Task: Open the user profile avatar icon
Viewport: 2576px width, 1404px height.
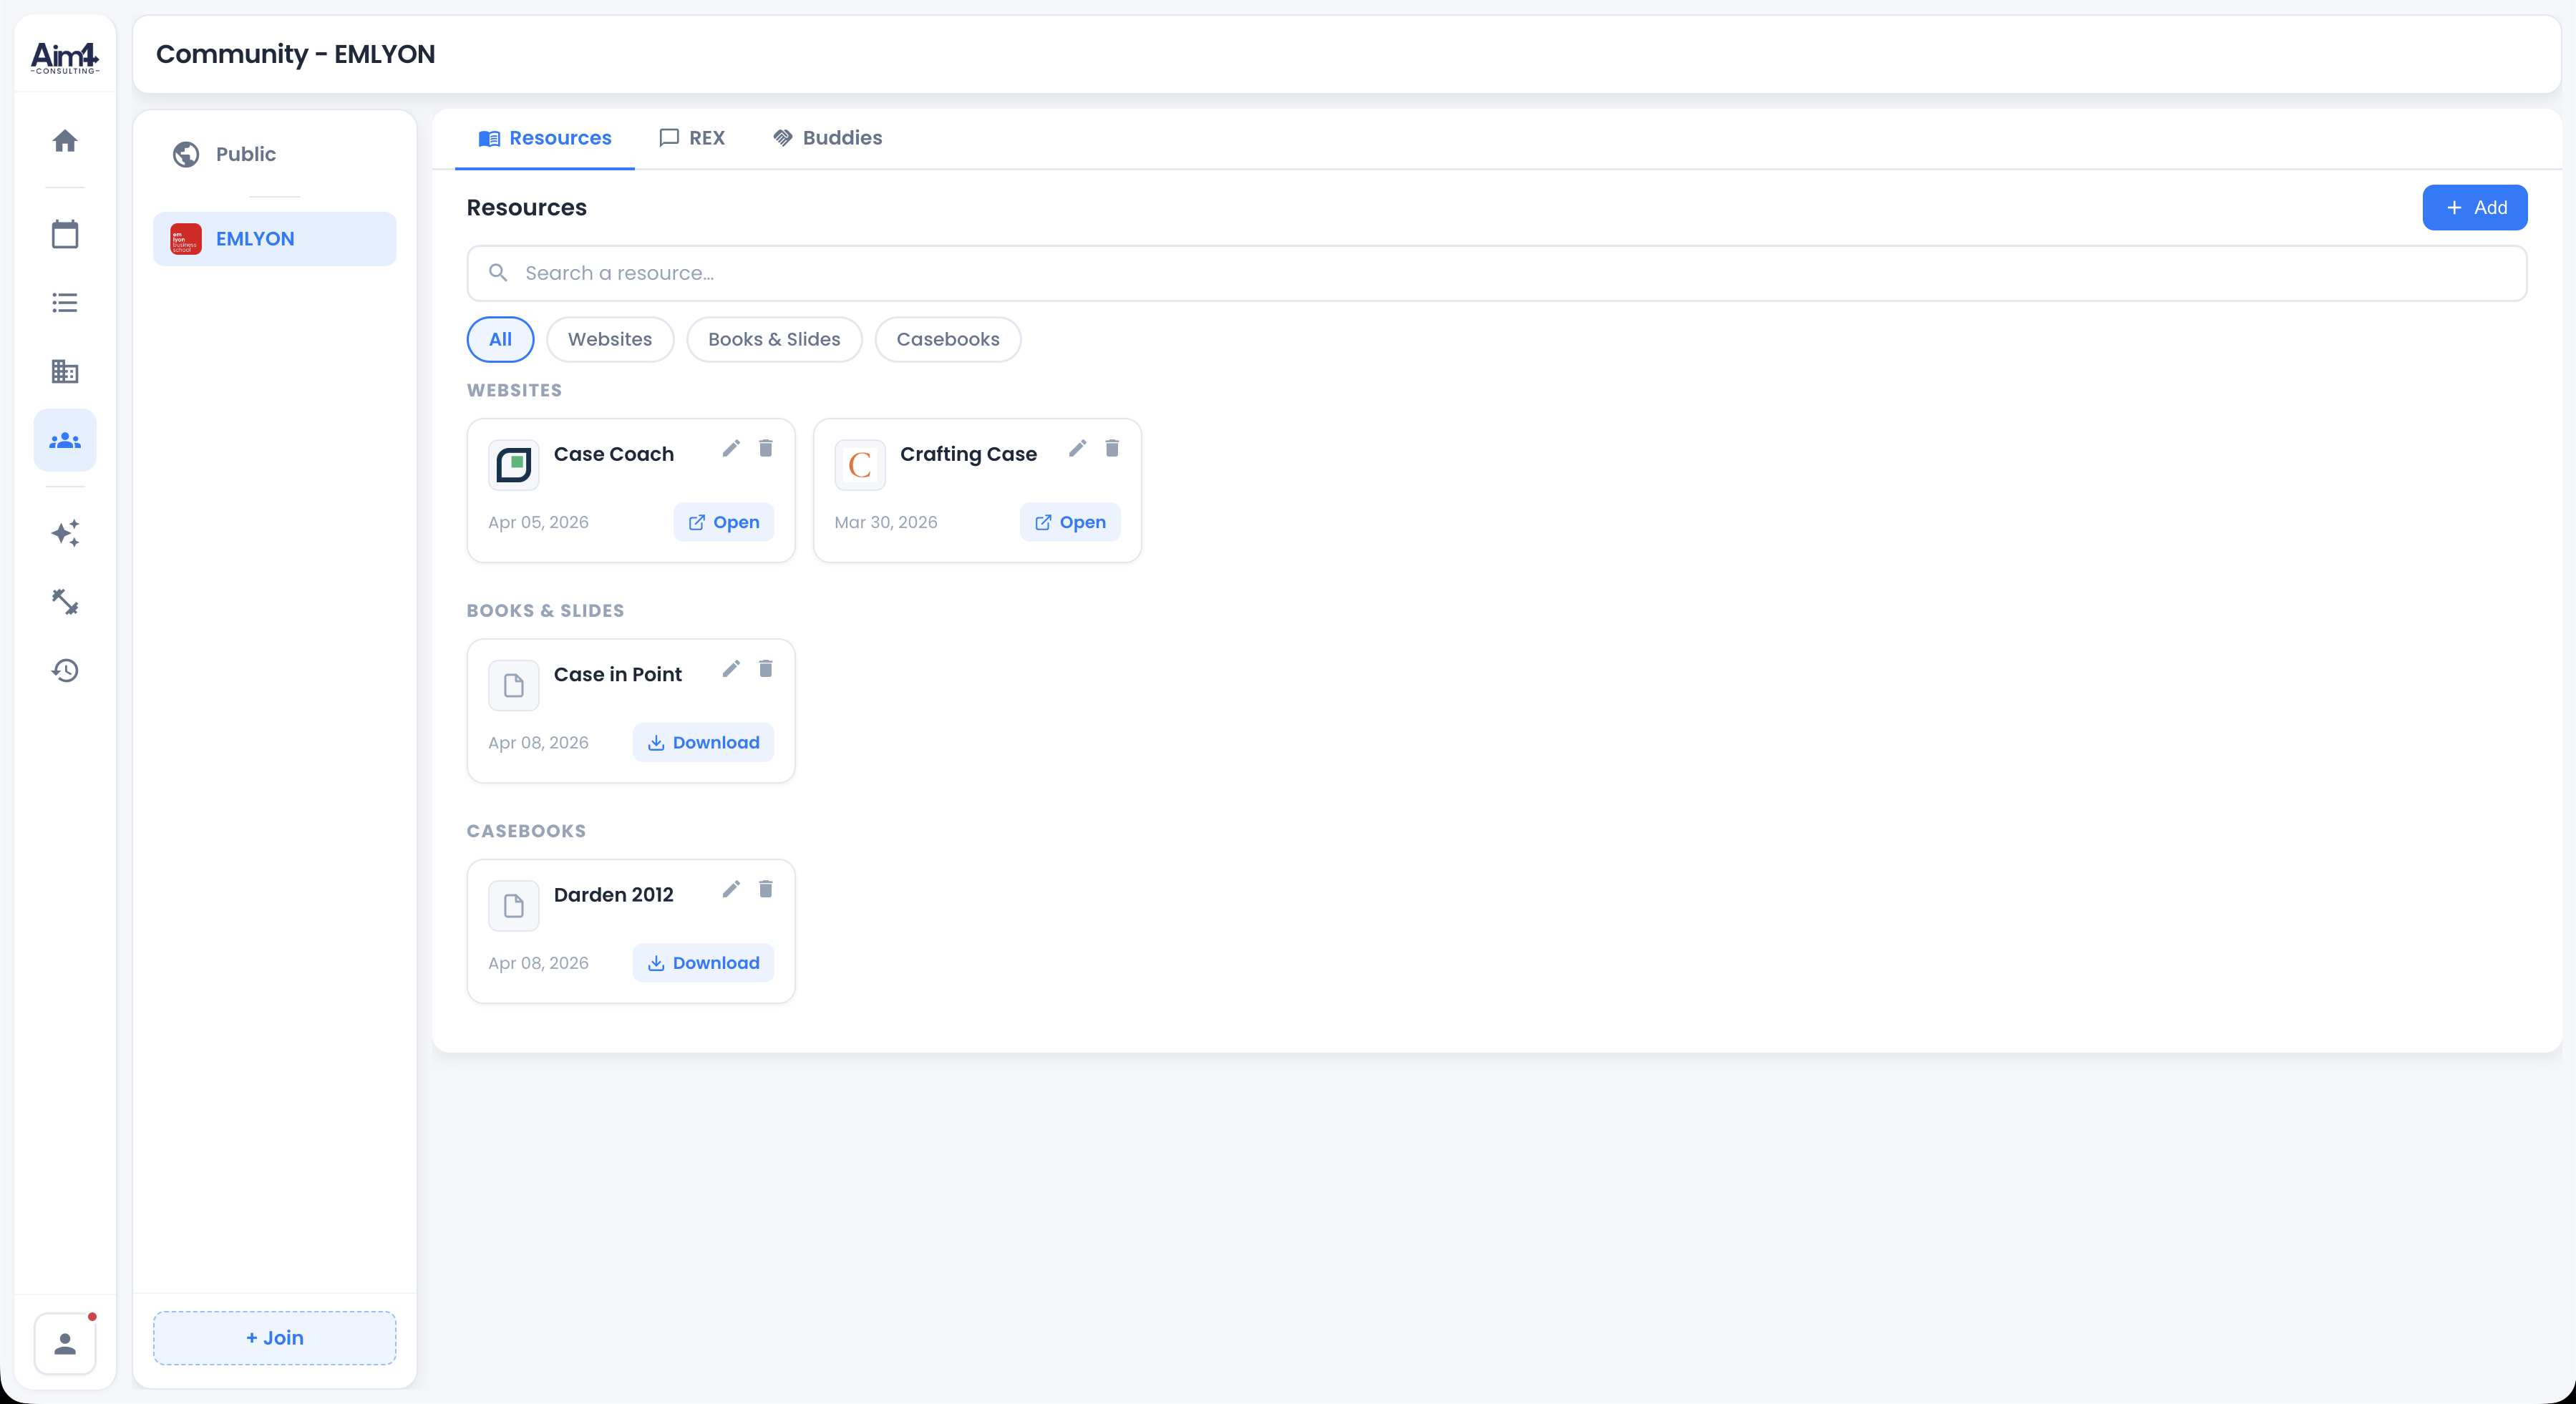Action: [x=65, y=1344]
